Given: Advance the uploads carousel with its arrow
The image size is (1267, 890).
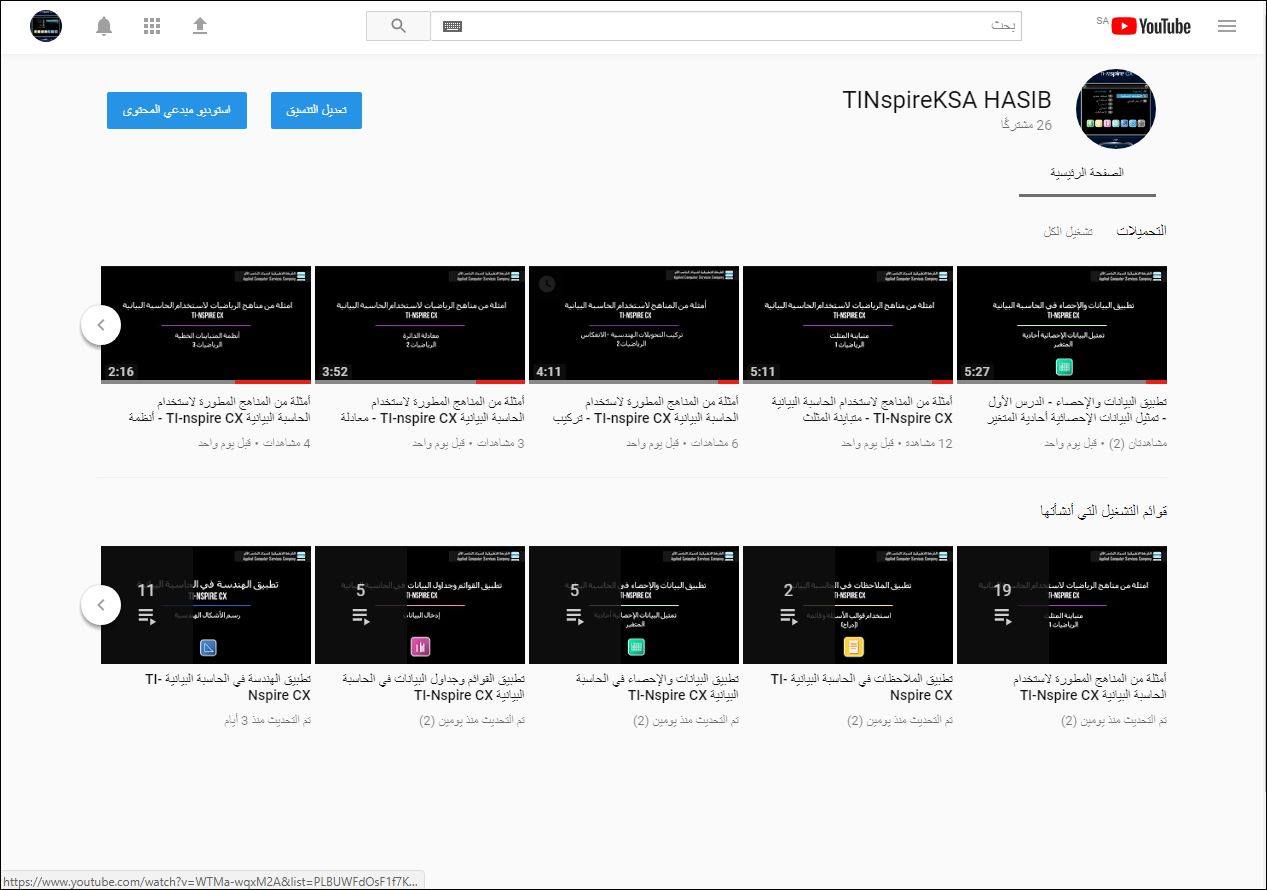Looking at the screenshot, I should point(101,325).
